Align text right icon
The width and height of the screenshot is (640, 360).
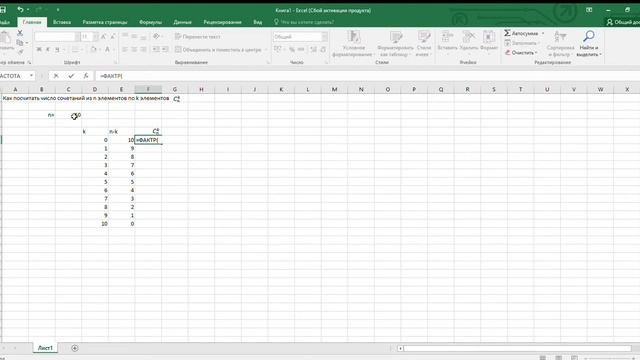click(x=143, y=49)
